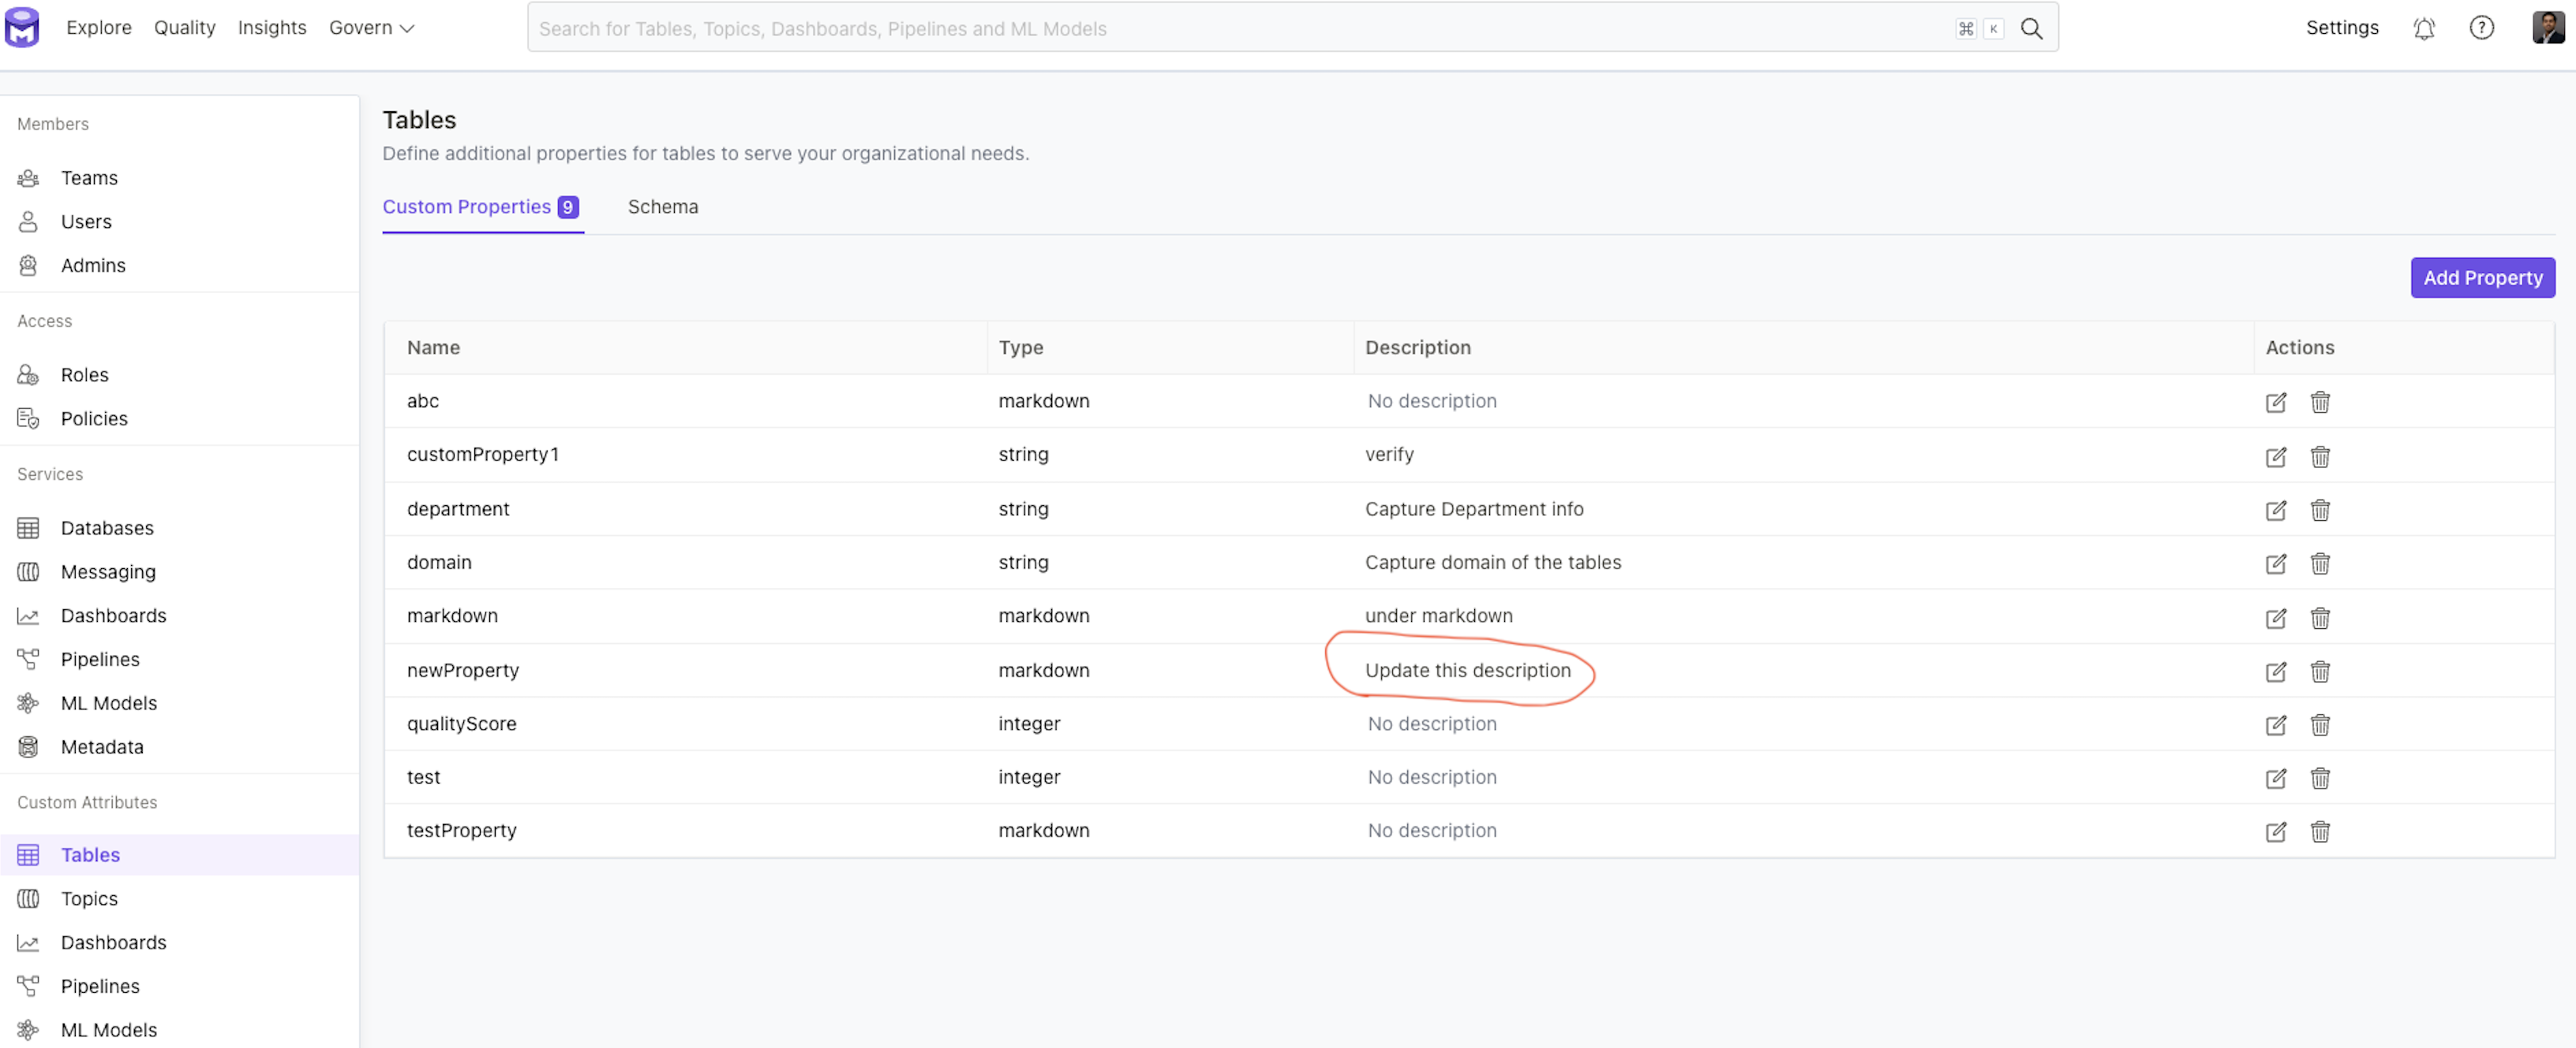The width and height of the screenshot is (2576, 1048).
Task: Edit the test property row
Action: (2276, 779)
